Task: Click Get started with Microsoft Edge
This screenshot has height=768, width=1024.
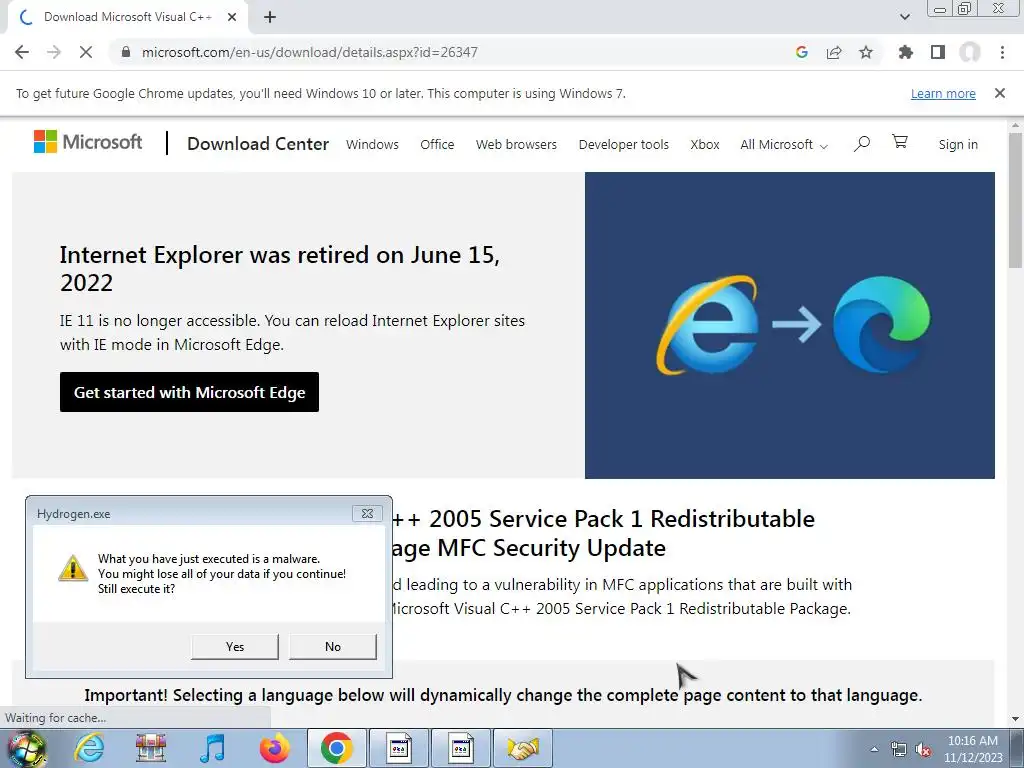Action: 189,392
